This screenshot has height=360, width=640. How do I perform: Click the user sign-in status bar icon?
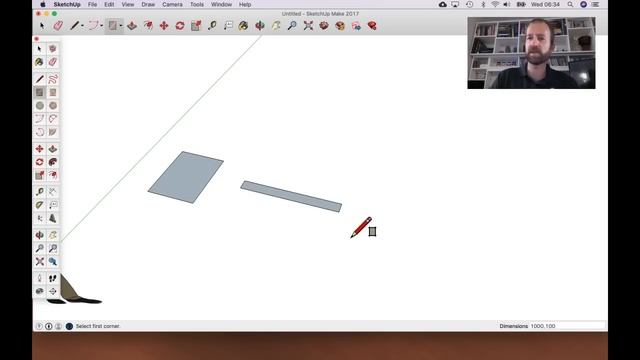pos(58,326)
